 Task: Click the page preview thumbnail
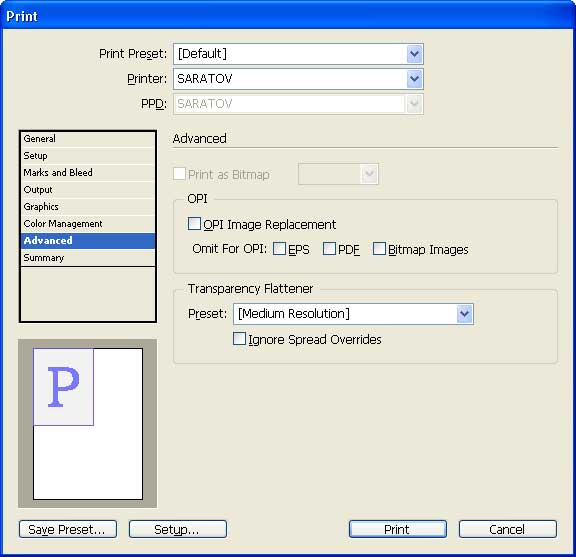pos(88,424)
